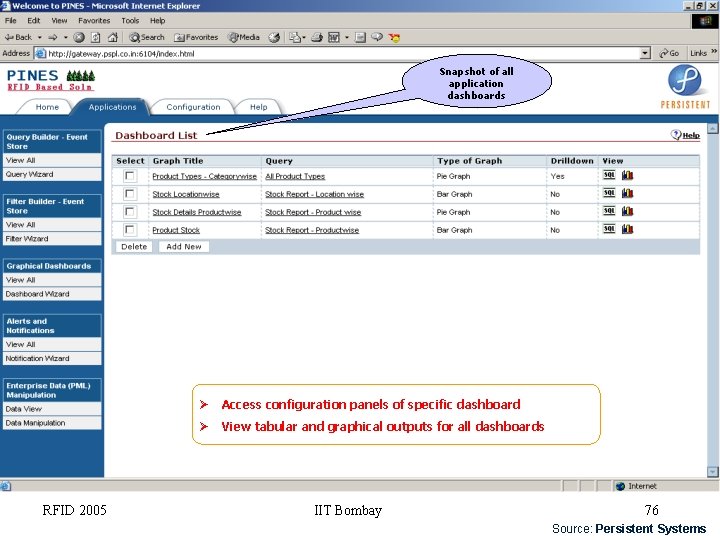Open Favorites pane from toolbar
Viewport: 720px width, 540px height.
pyautogui.click(x=196, y=37)
